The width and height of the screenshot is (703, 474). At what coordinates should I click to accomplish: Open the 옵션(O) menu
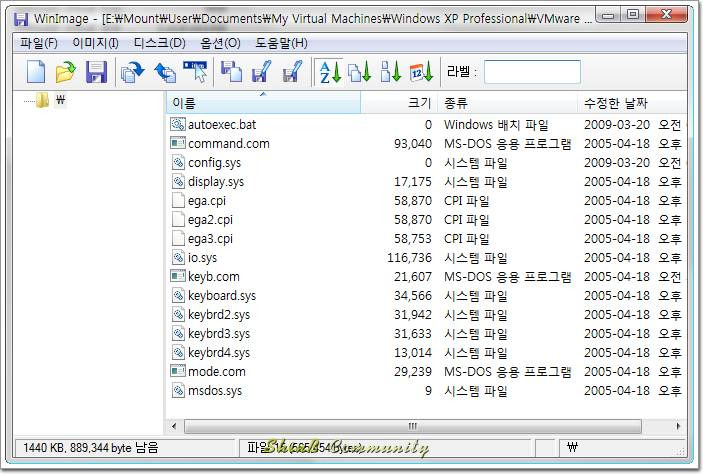pyautogui.click(x=220, y=43)
